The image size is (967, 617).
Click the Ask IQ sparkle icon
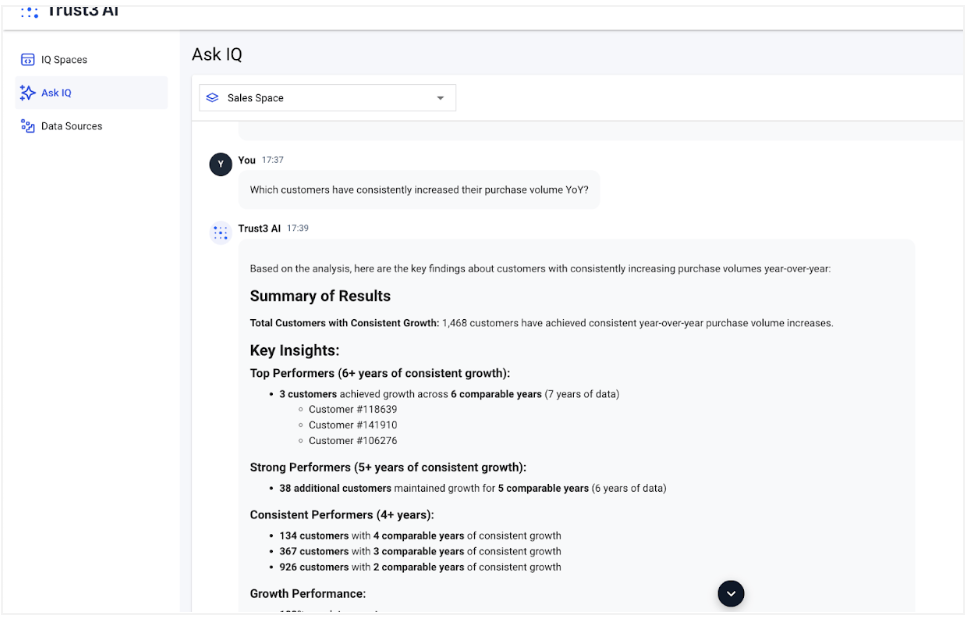tap(28, 93)
